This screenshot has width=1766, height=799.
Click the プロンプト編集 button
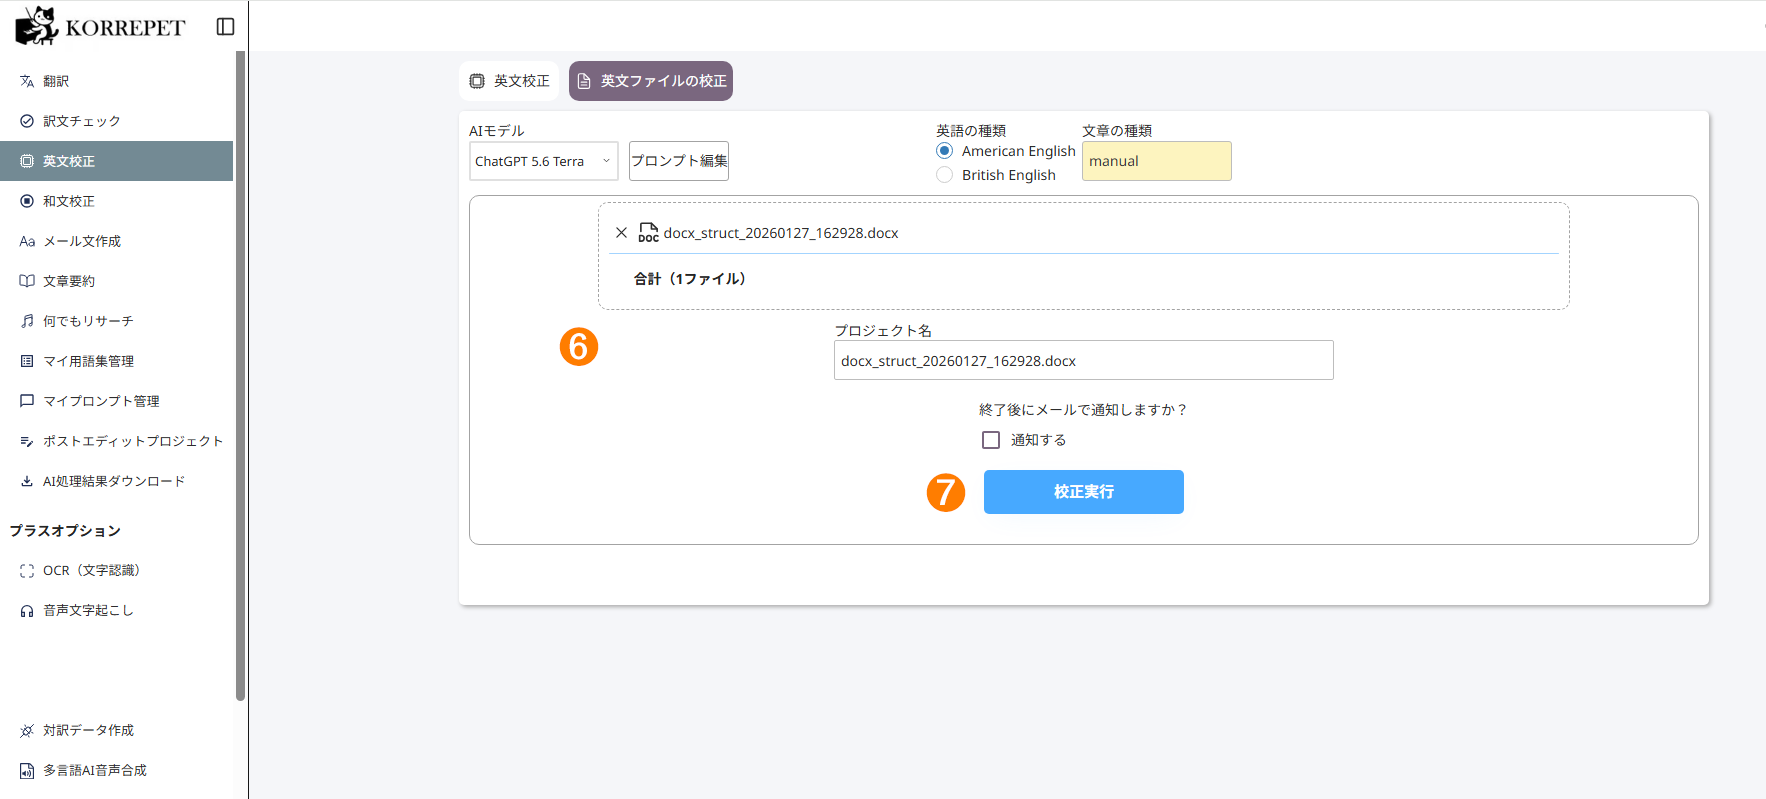point(679,161)
